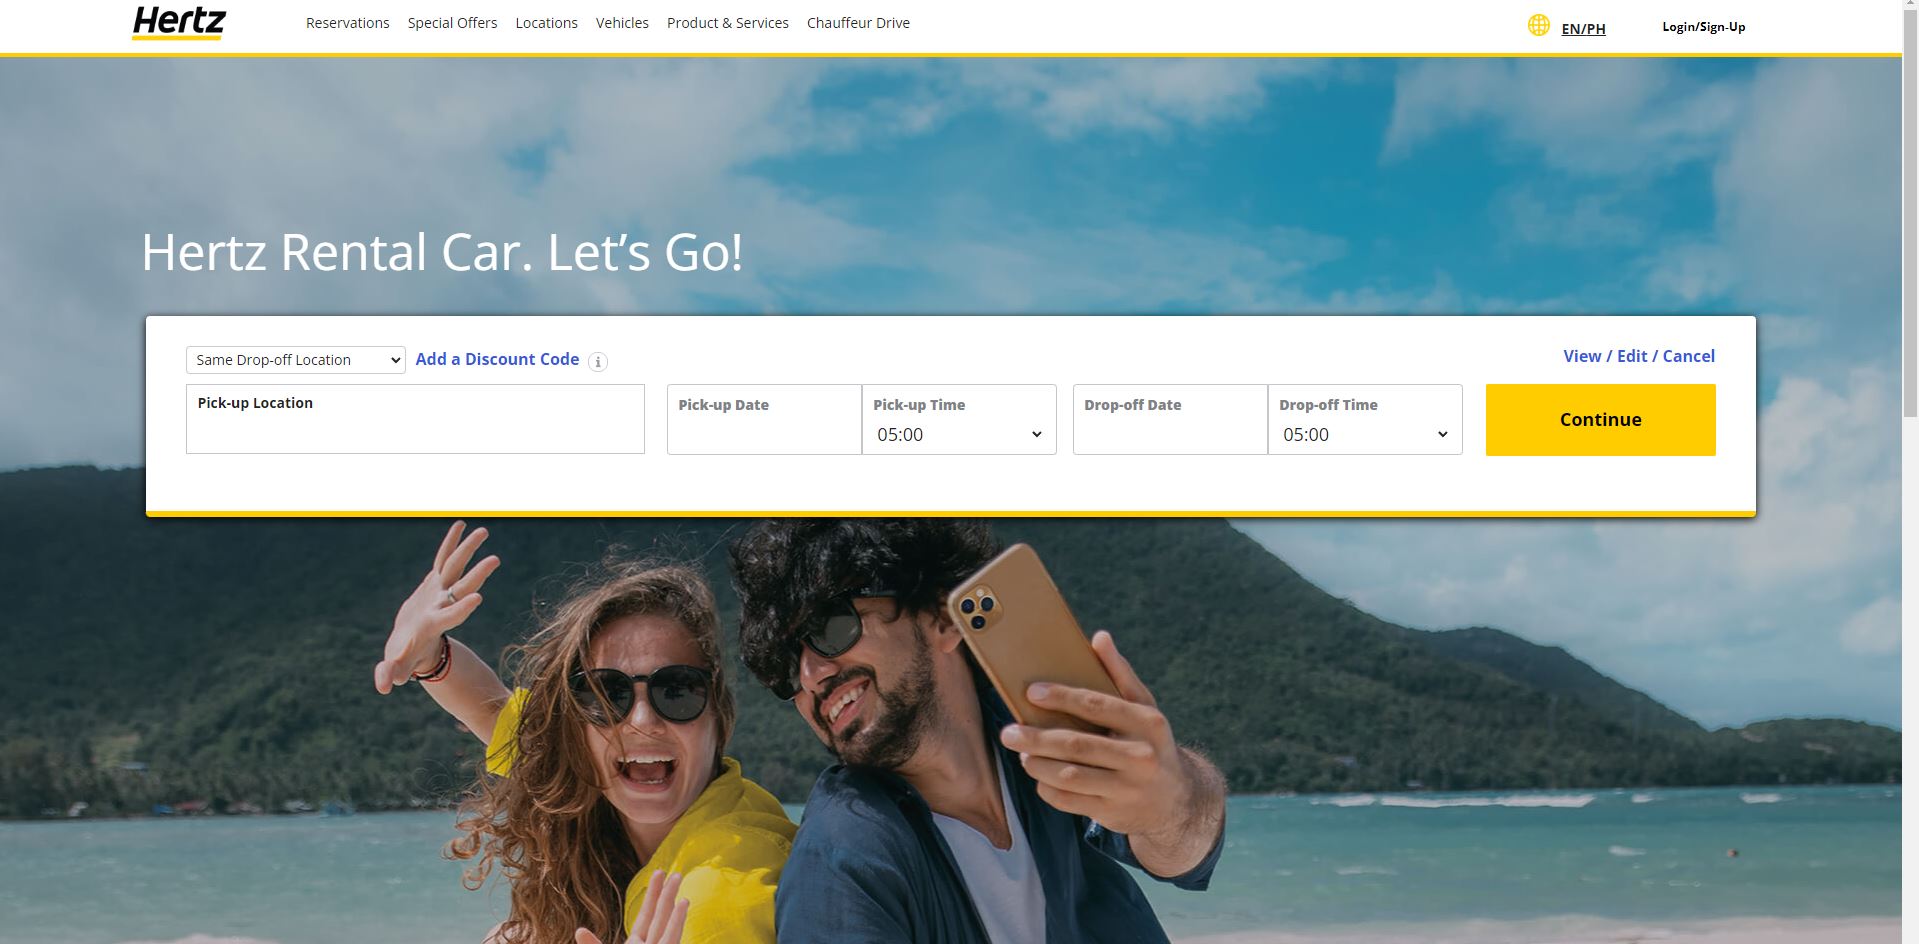
Task: Open the Reservations menu
Action: pyautogui.click(x=348, y=23)
